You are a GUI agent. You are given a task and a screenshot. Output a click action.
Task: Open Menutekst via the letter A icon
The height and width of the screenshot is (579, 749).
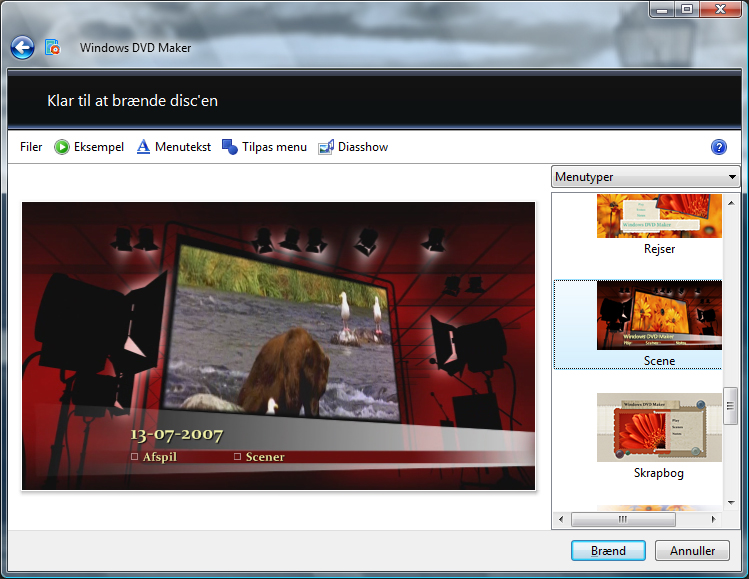click(x=143, y=147)
